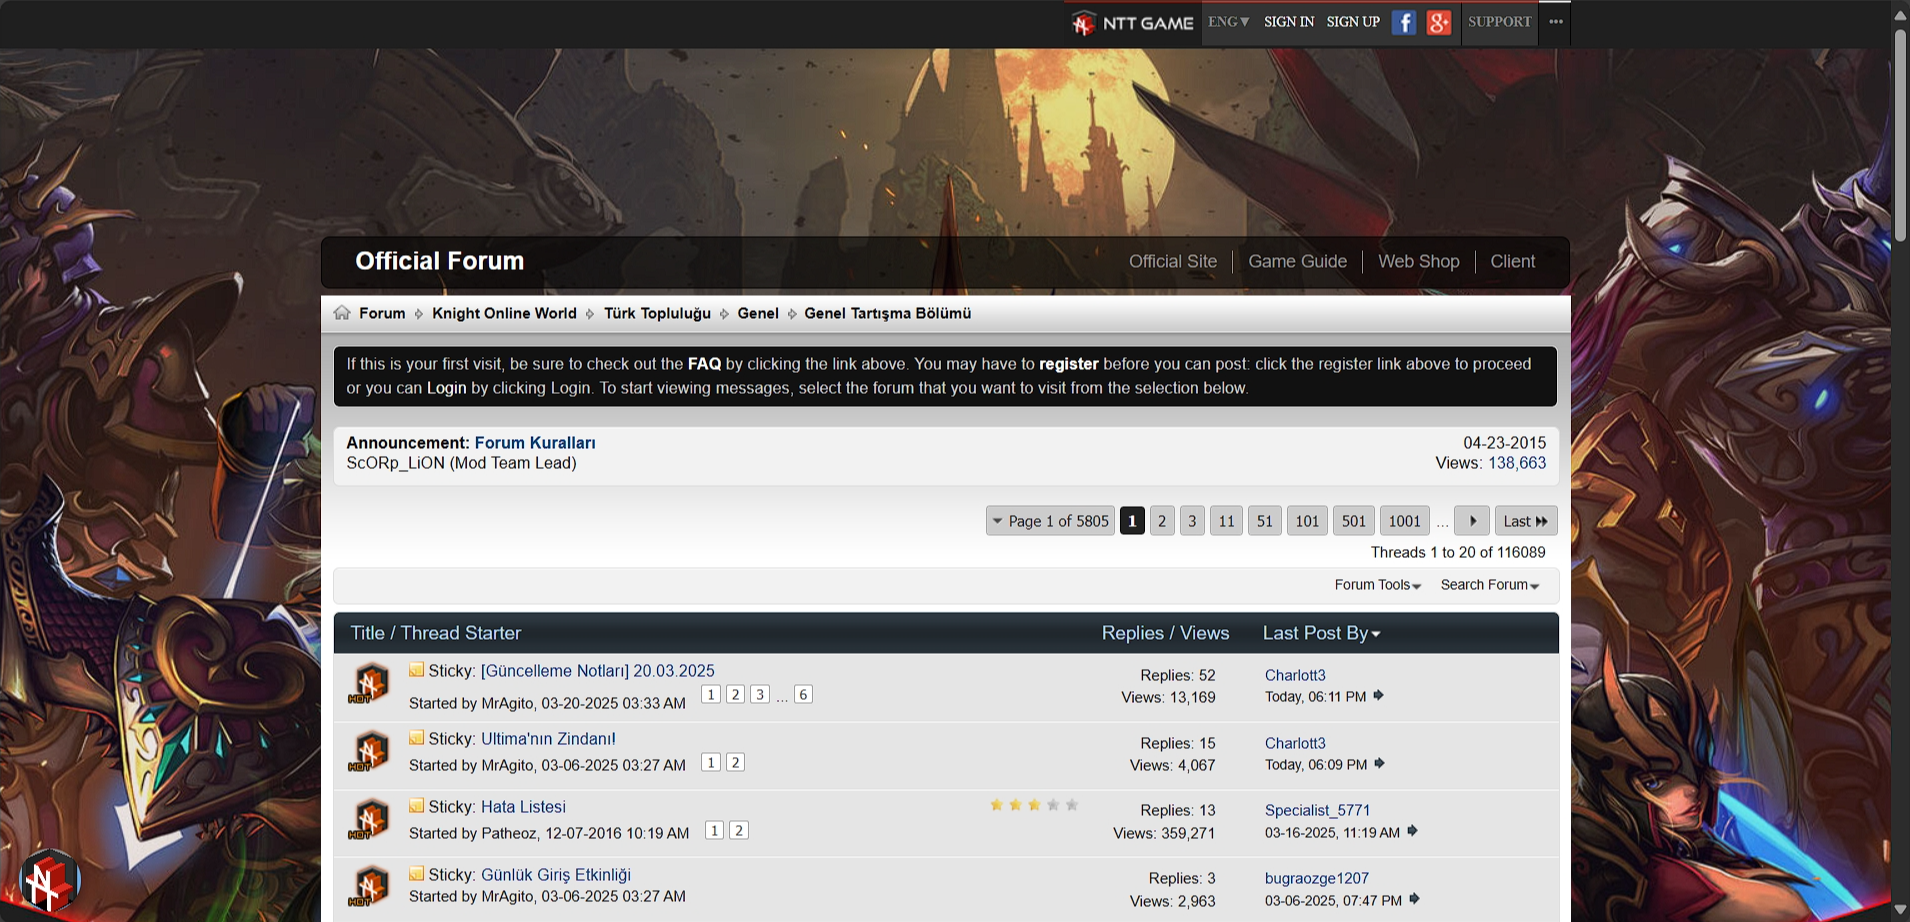Click the sticky note icon before Günlük Giriş Etkinliği
The width and height of the screenshot is (1910, 922).
[416, 874]
